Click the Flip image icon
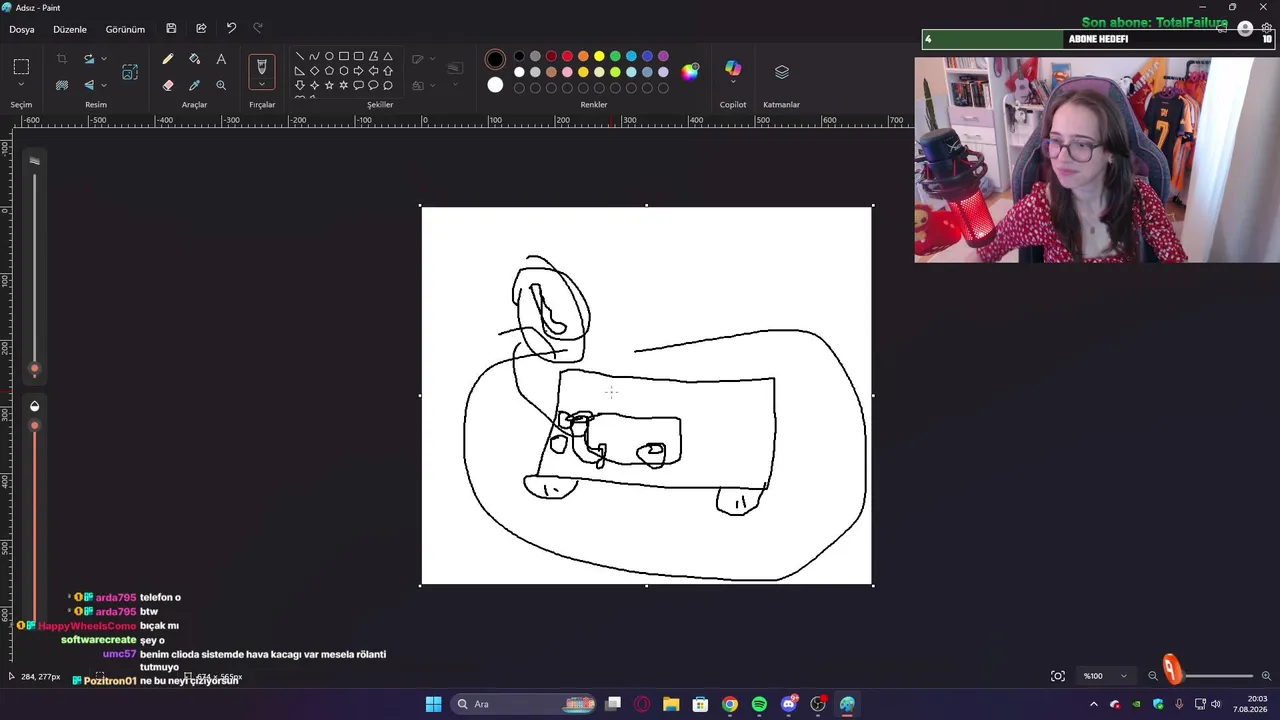The height and width of the screenshot is (720, 1280). pos(89,86)
